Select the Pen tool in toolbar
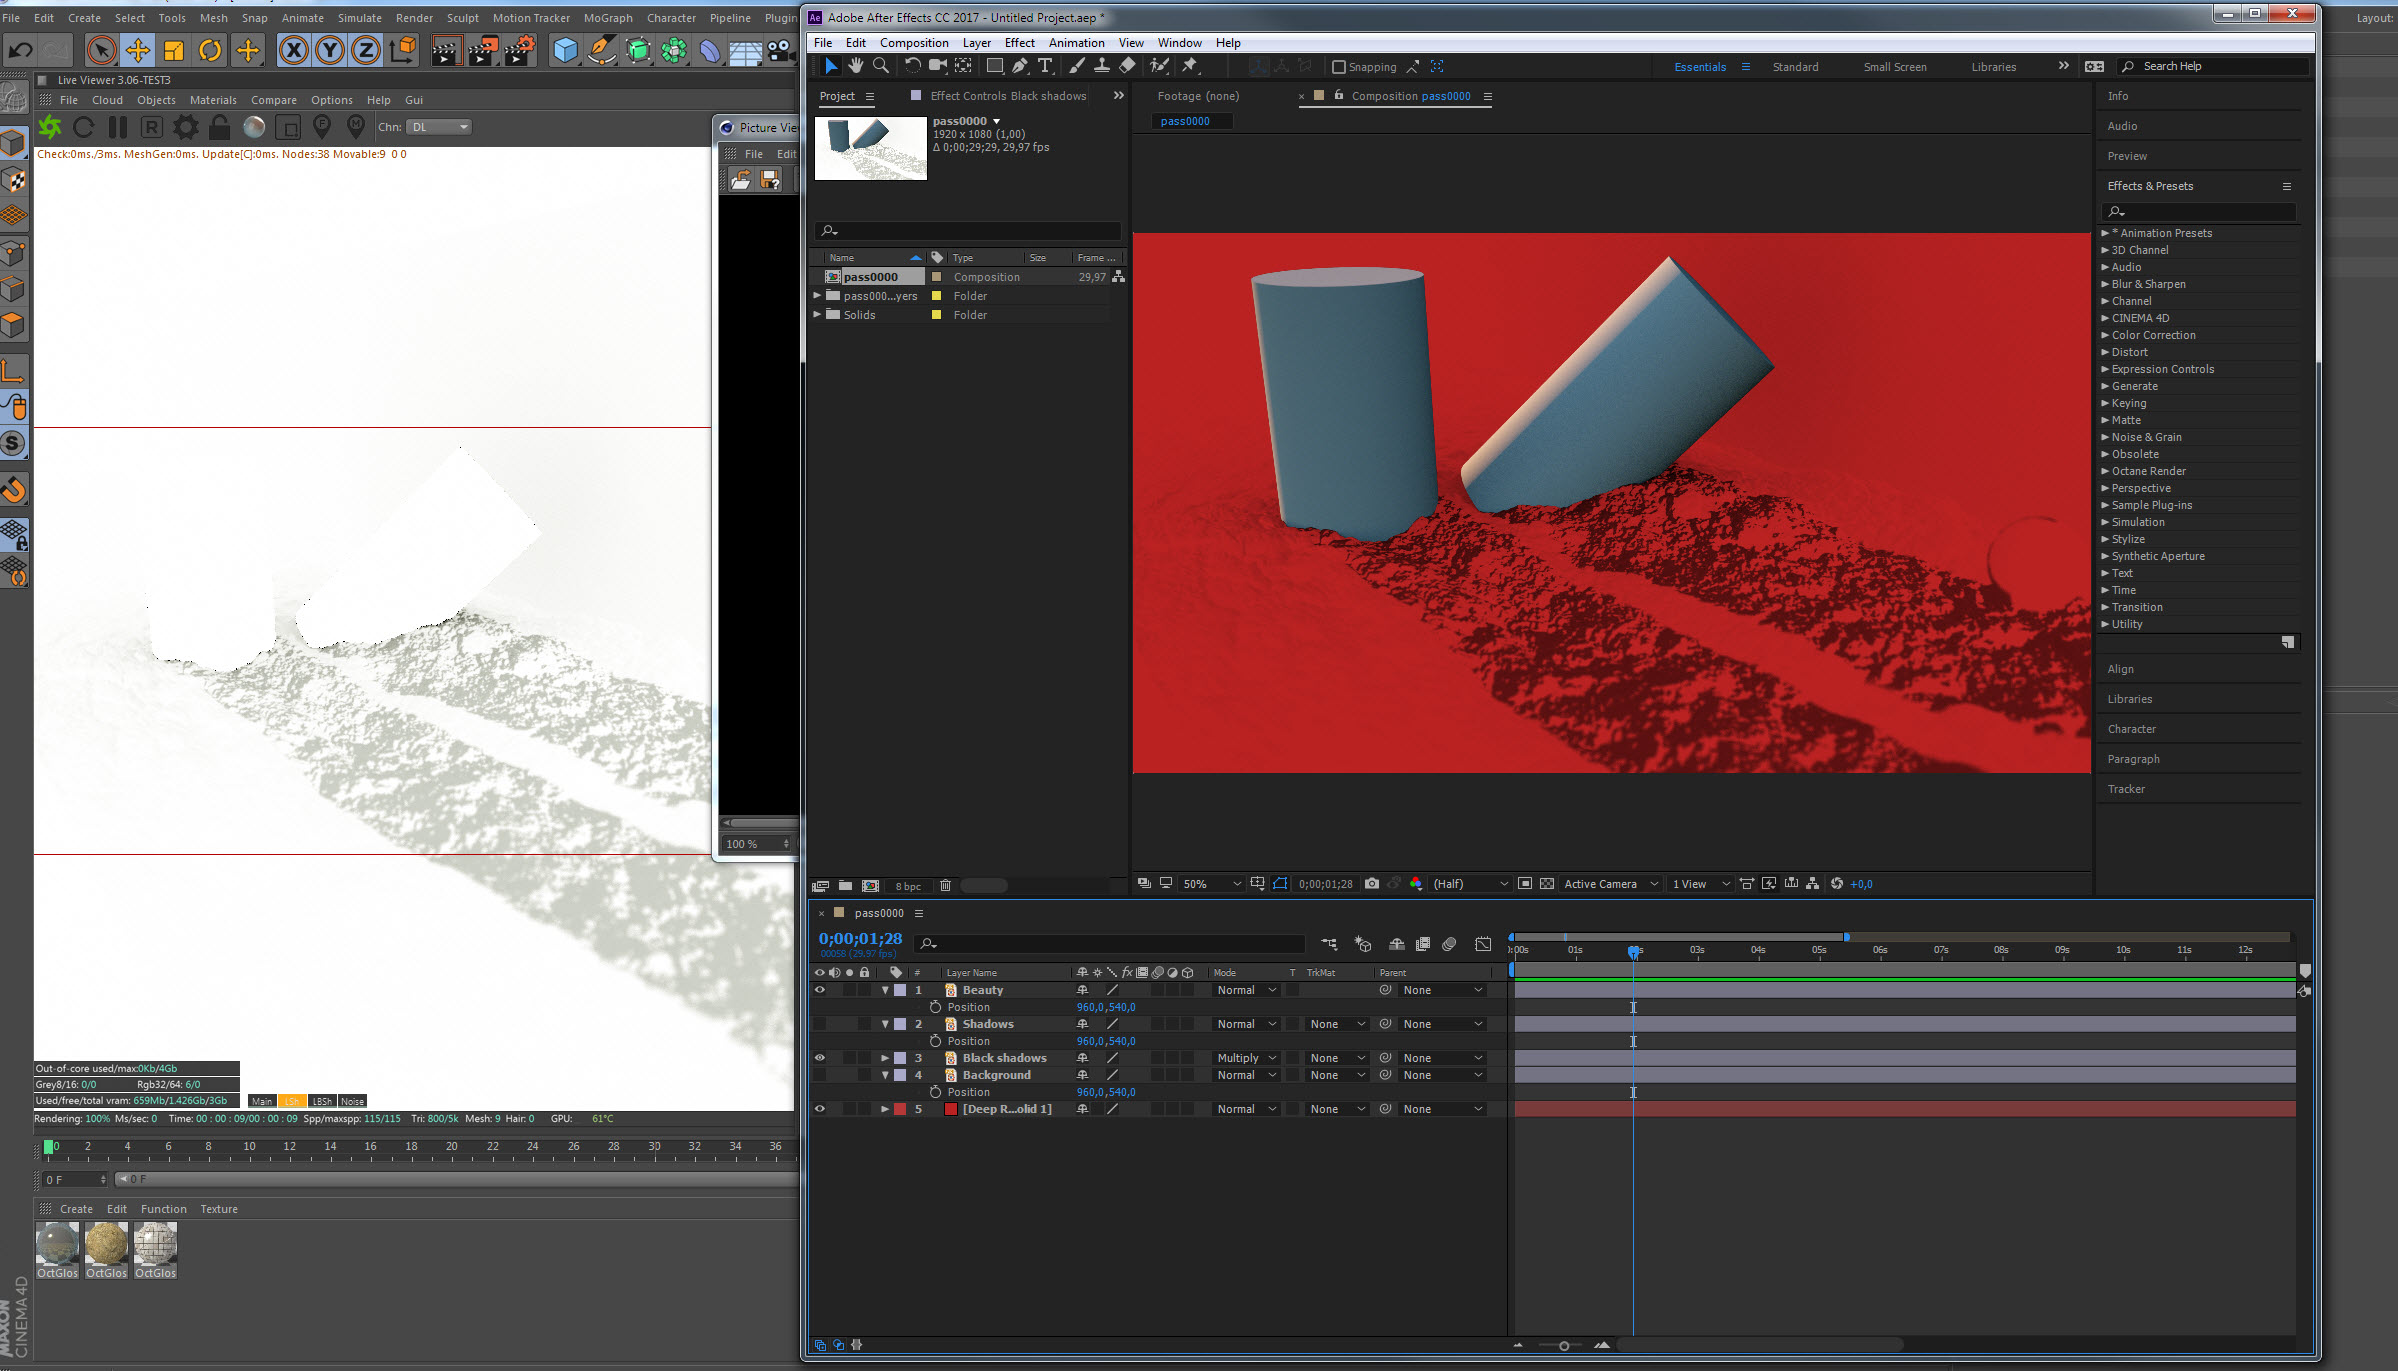 tap(1019, 66)
